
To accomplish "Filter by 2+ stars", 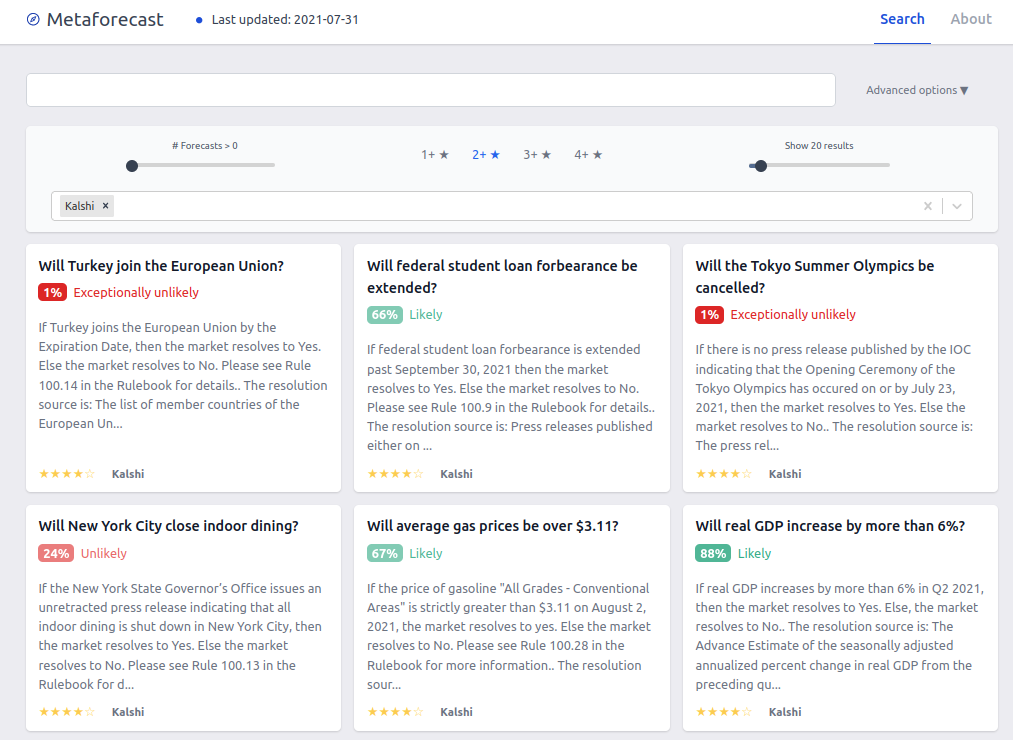I will 486,154.
